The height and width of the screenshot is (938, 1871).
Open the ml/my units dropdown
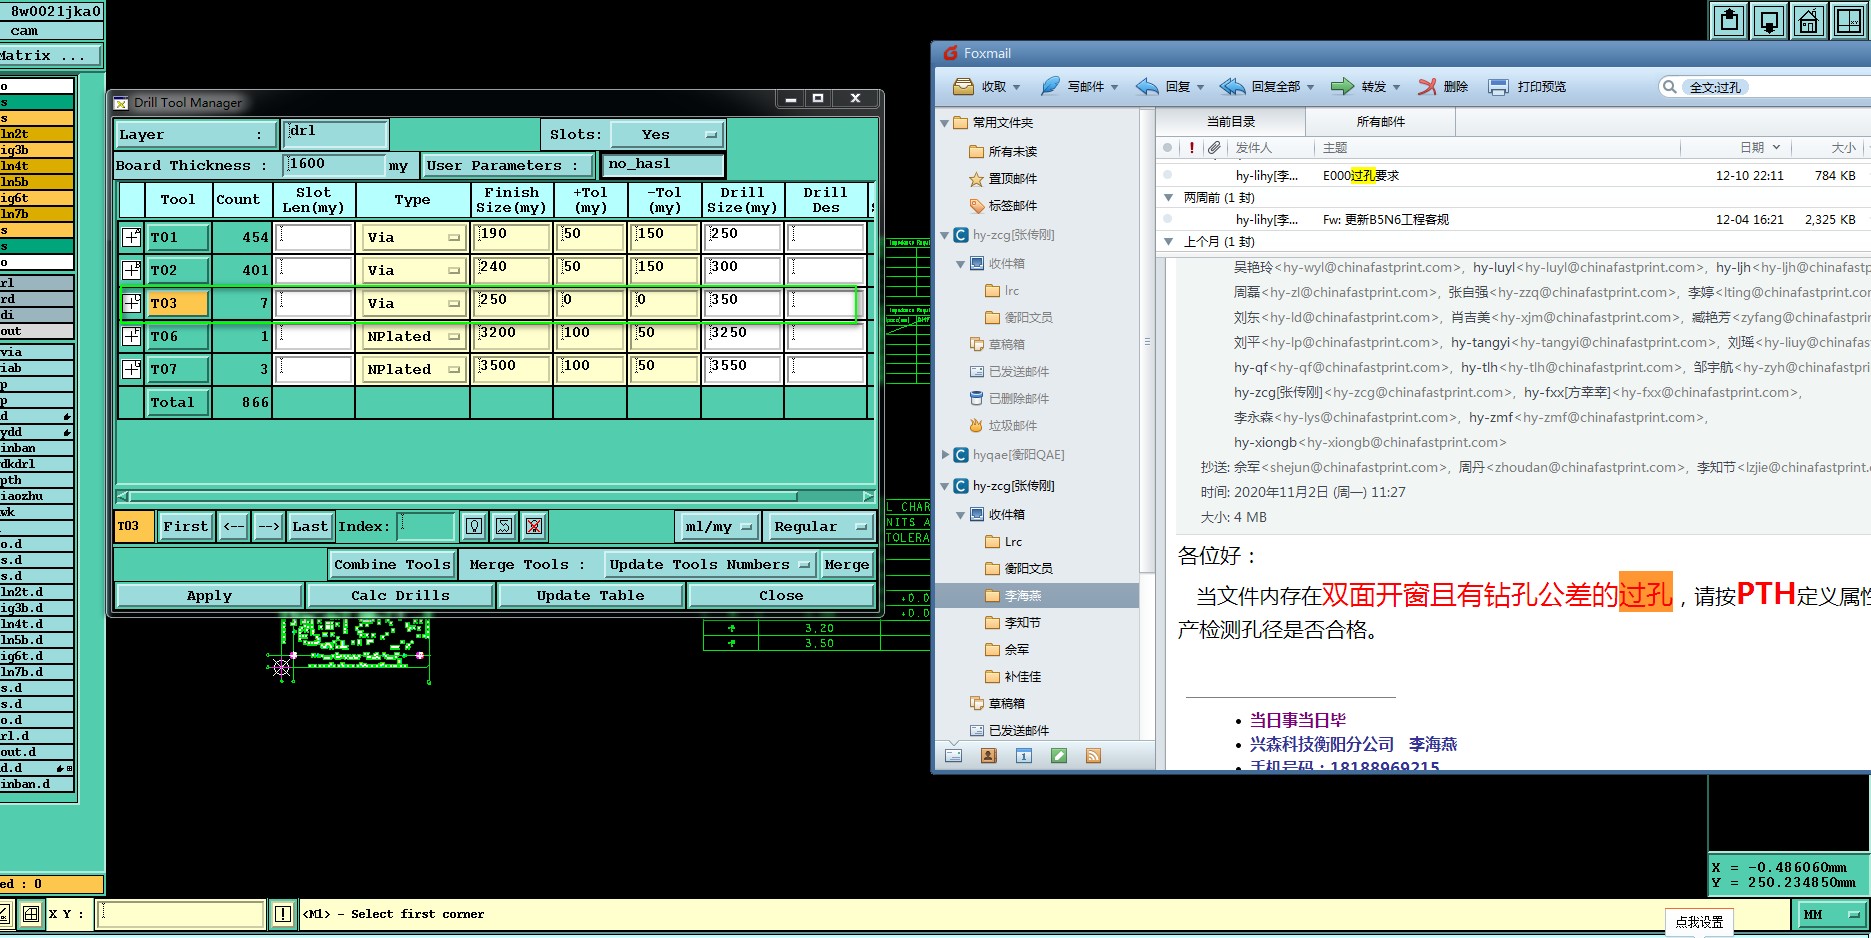pos(717,526)
